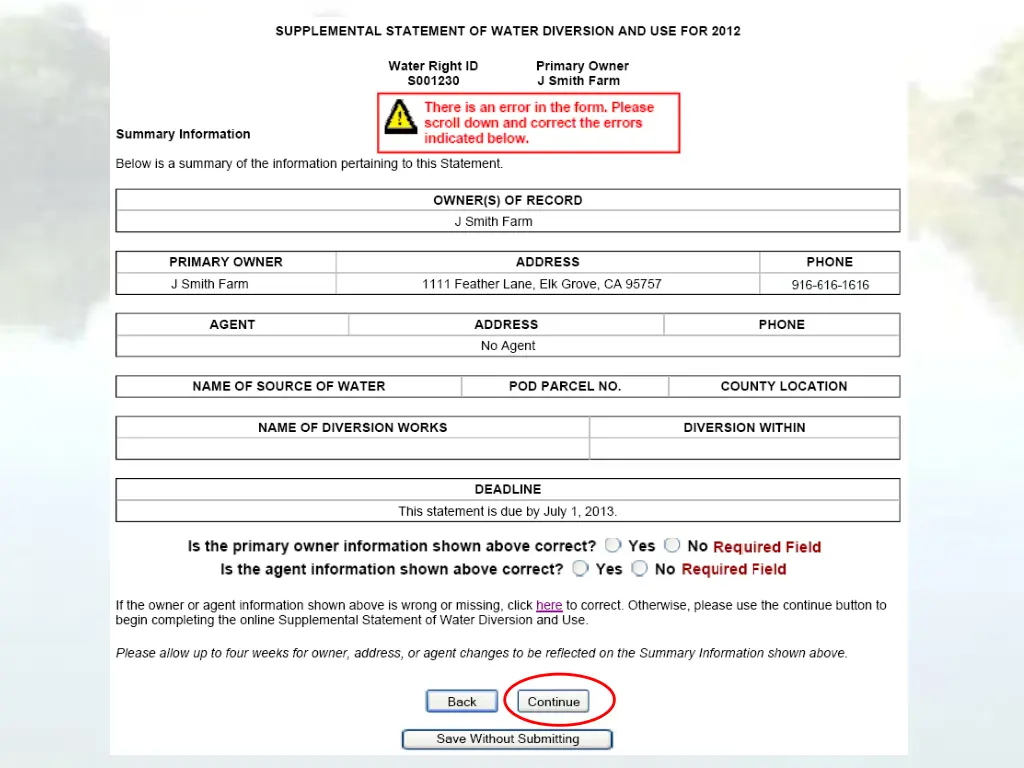
Task: Follow the 'here' link to correct information
Action: pyautogui.click(x=549, y=605)
